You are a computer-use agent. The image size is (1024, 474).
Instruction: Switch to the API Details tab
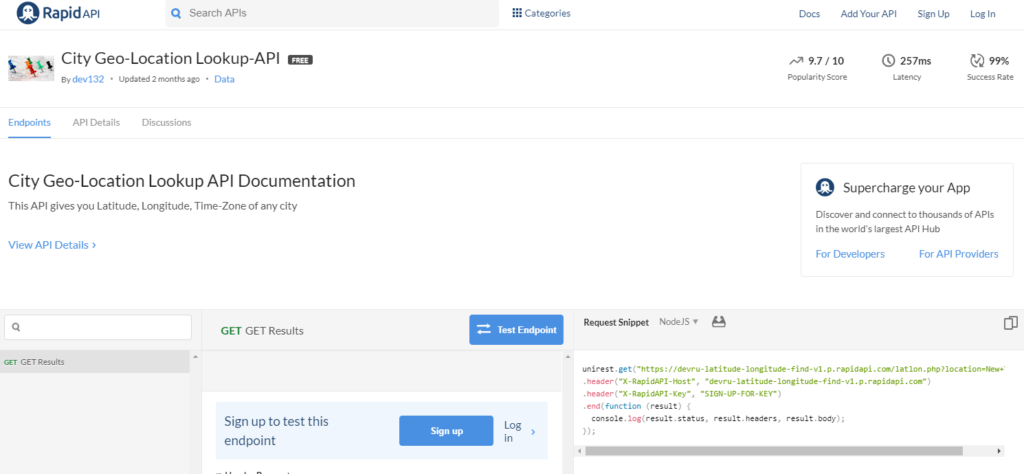click(x=96, y=122)
